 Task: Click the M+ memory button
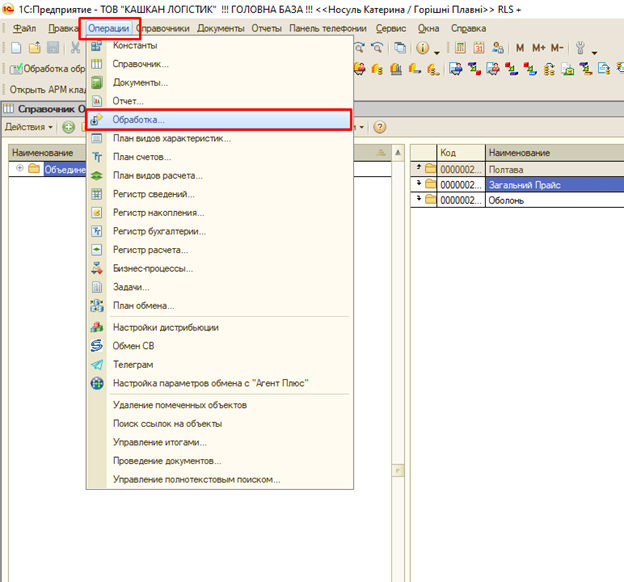click(x=538, y=48)
